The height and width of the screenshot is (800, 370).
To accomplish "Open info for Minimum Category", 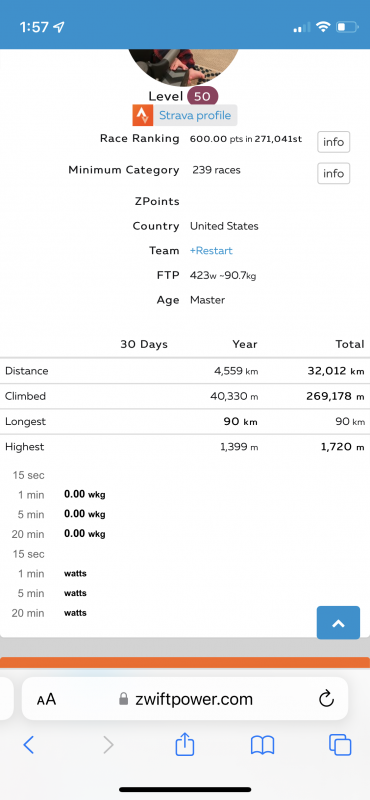I will 334,173.
